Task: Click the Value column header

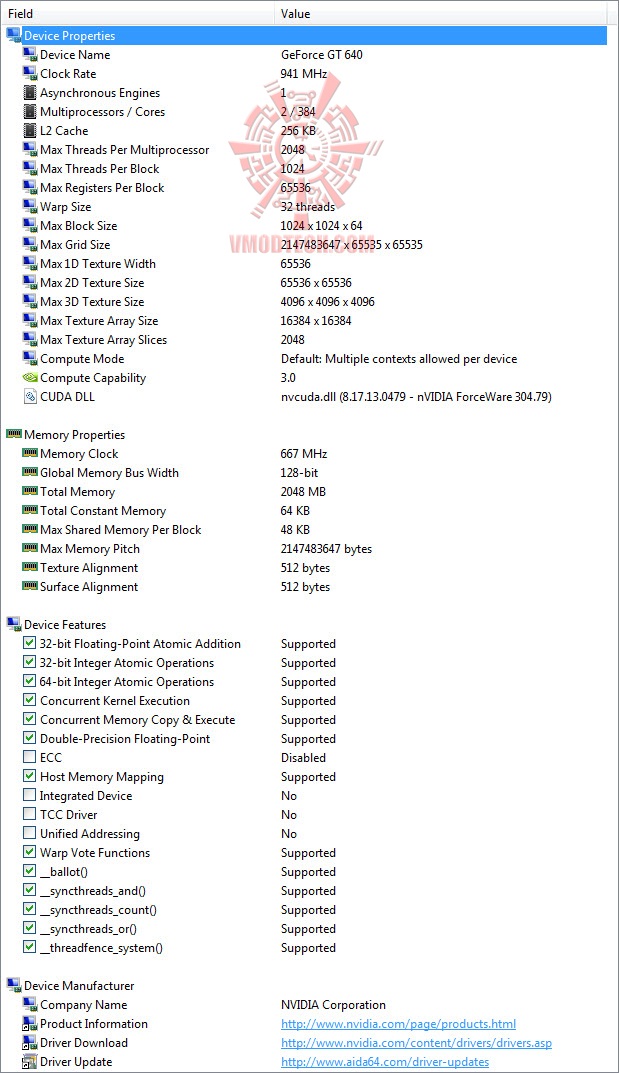Action: pos(442,13)
